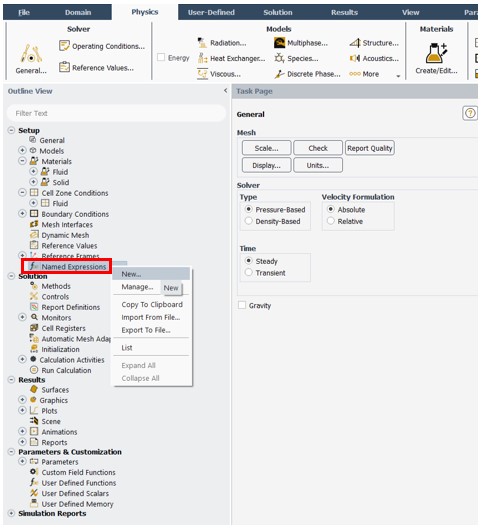Collapse the Materials tree node
Image resolution: width=484 pixels, height=528 pixels.
(22, 161)
